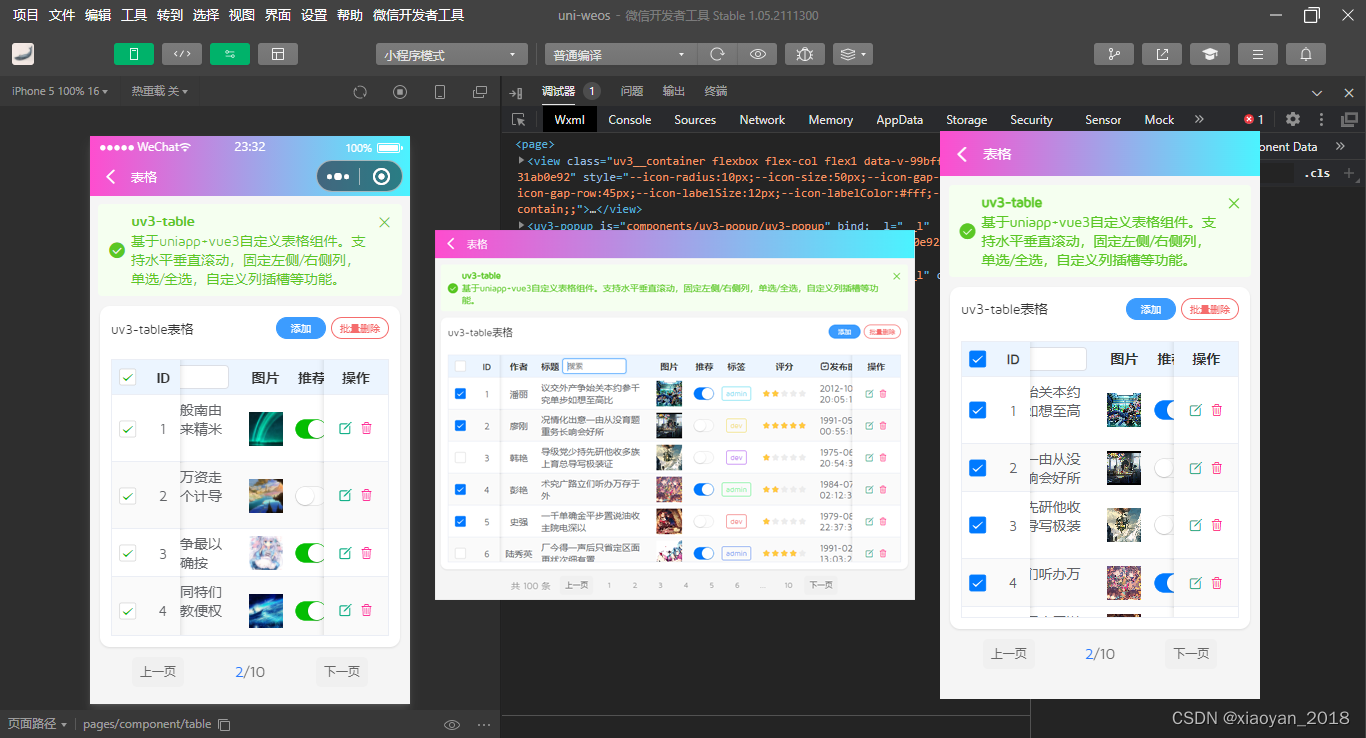Open the tutorial graduation-cap icon

tap(1210, 54)
